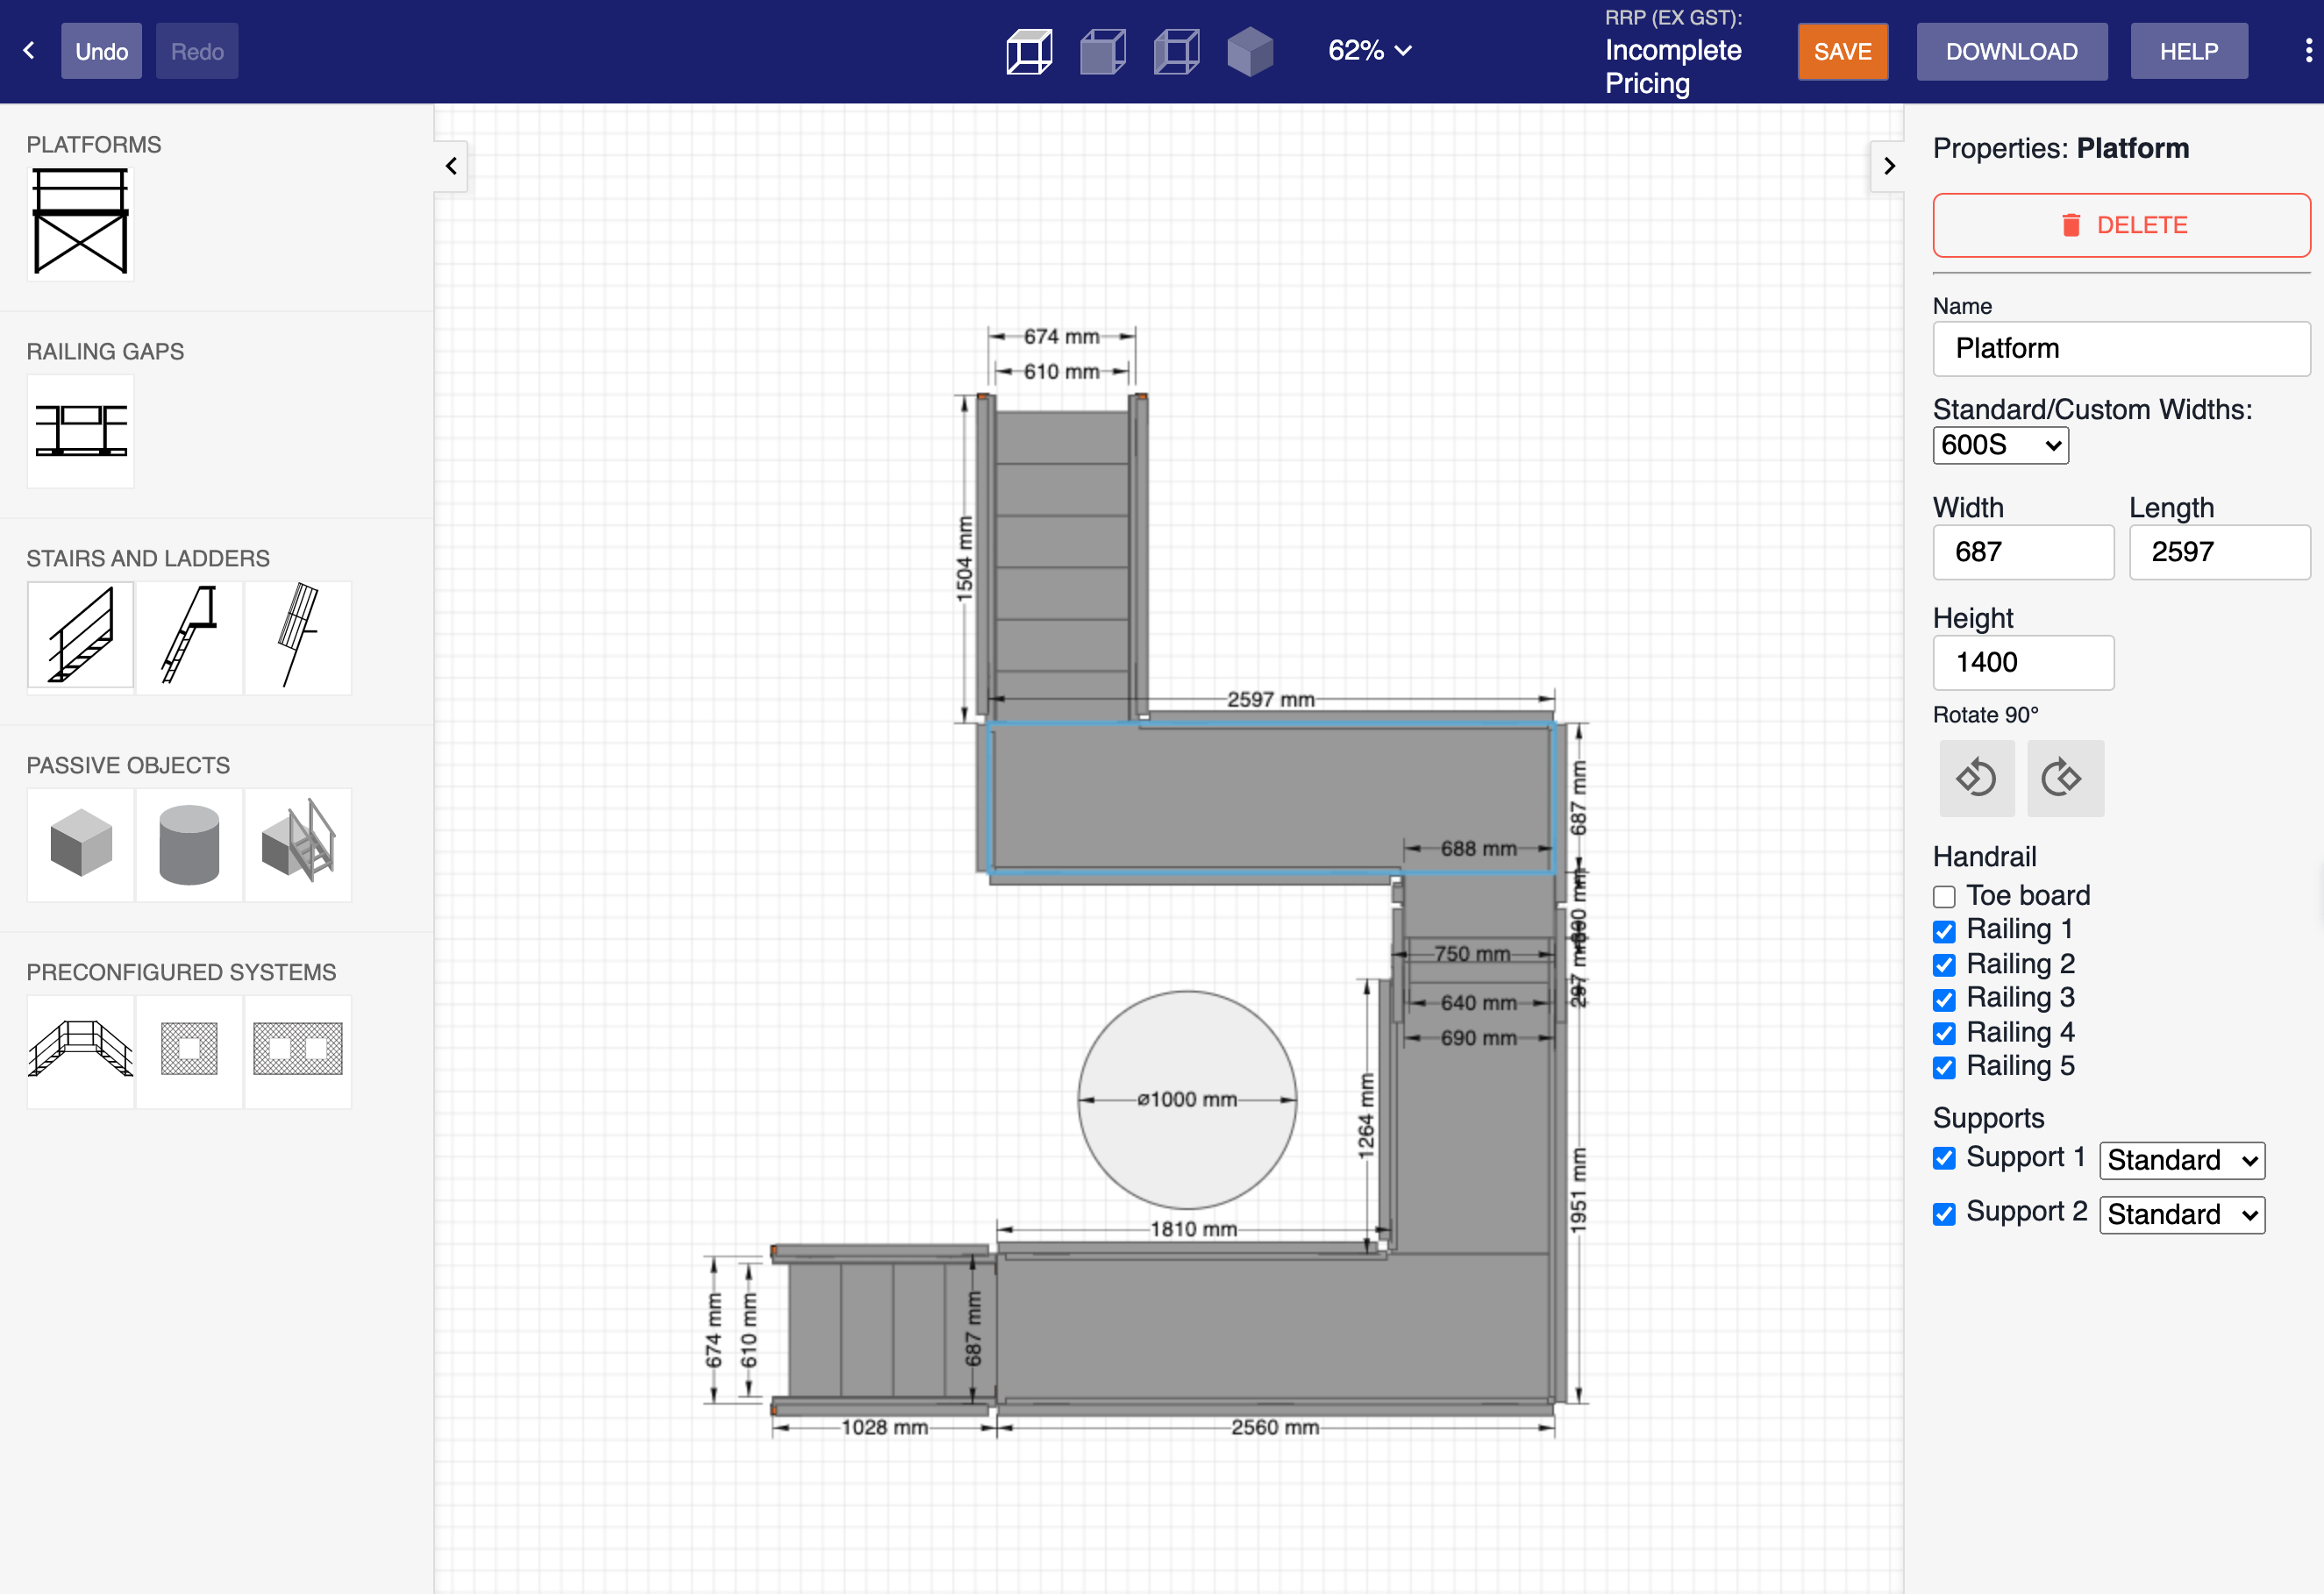Change the Support 1 type dropdown
This screenshot has width=2324, height=1594.
point(2182,1160)
